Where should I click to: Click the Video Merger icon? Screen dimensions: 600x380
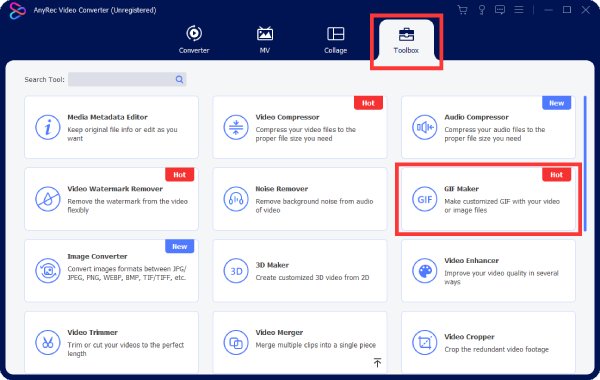(236, 342)
